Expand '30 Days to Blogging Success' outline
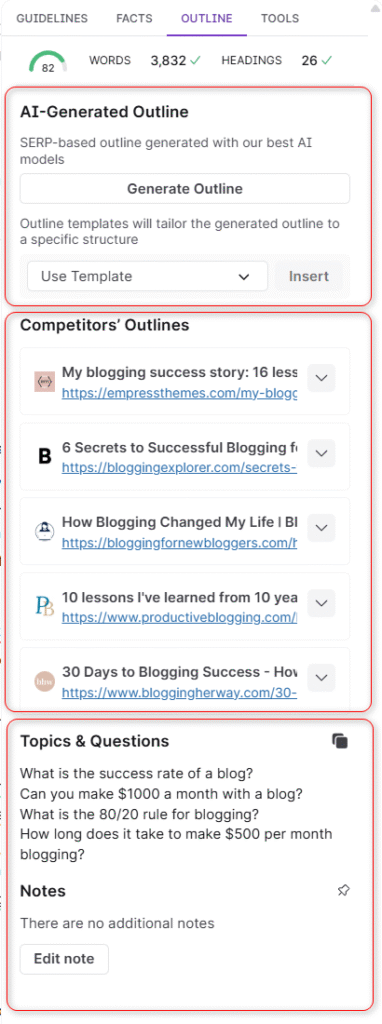382x1024 pixels. [321, 677]
